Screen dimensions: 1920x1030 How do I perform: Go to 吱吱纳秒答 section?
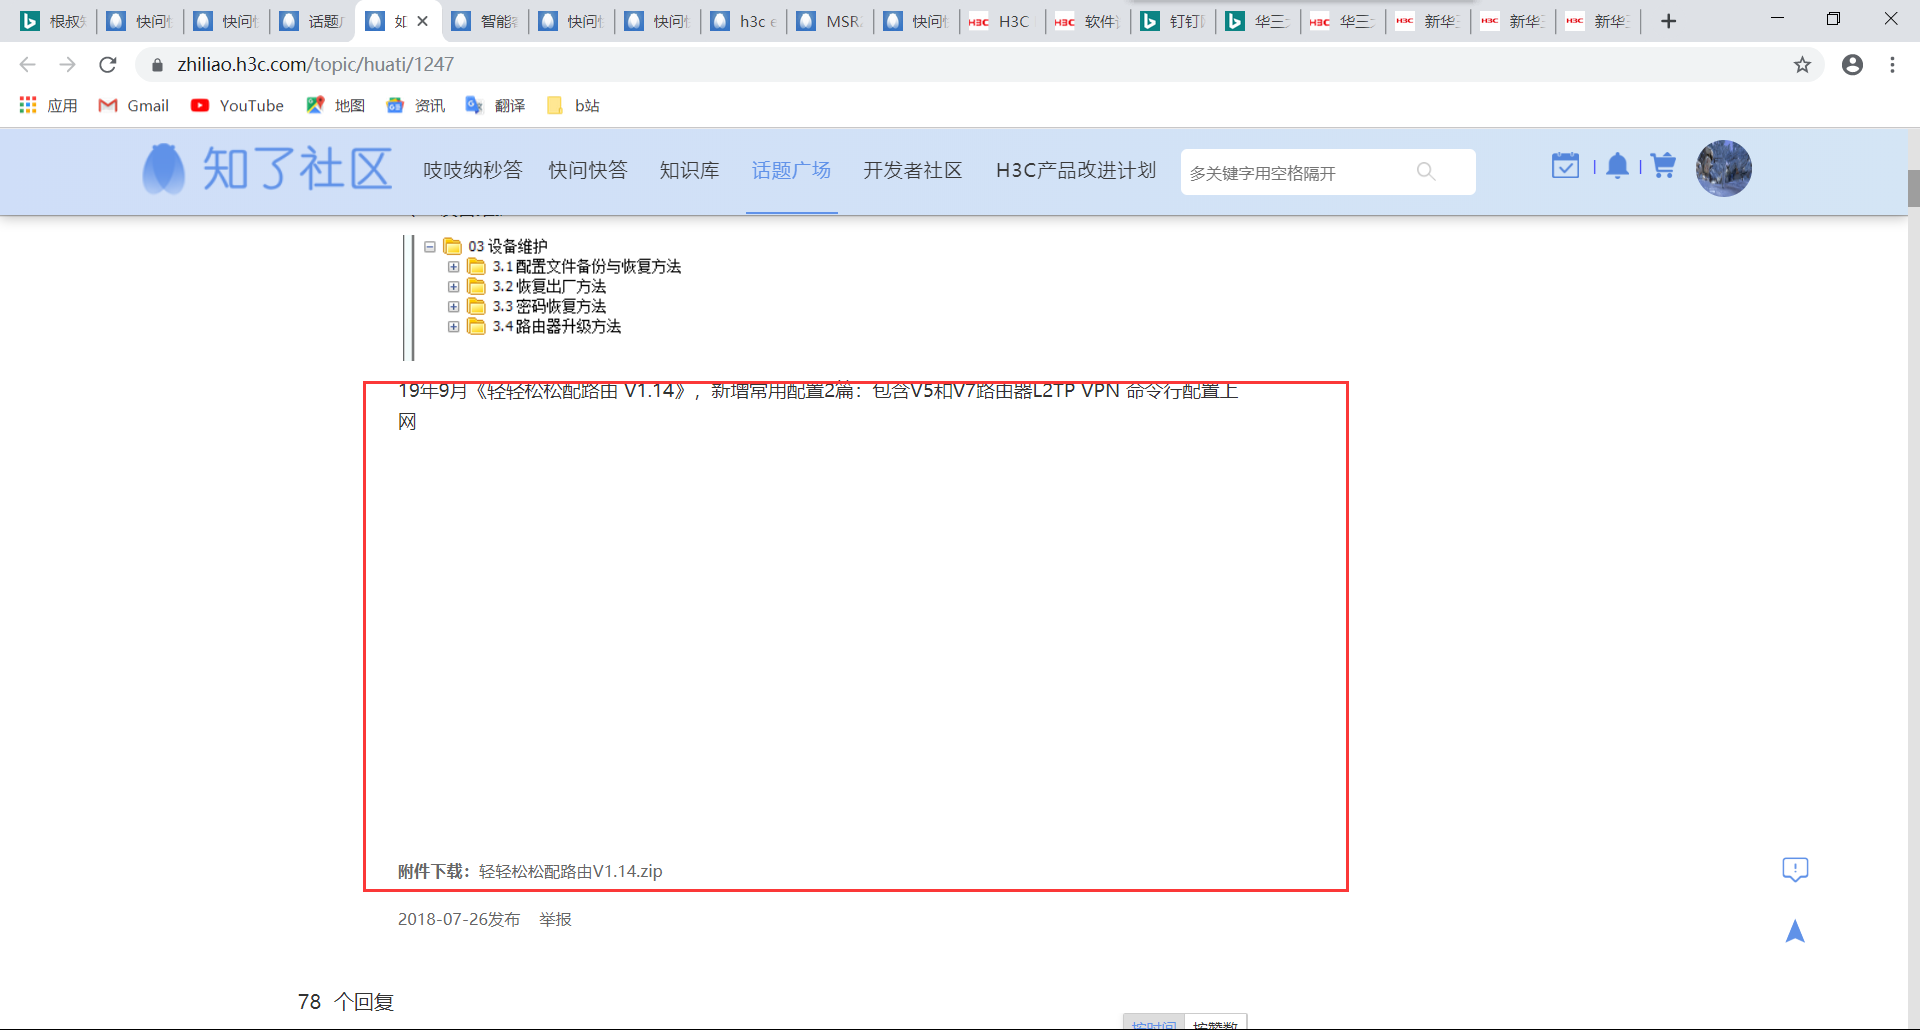click(472, 170)
